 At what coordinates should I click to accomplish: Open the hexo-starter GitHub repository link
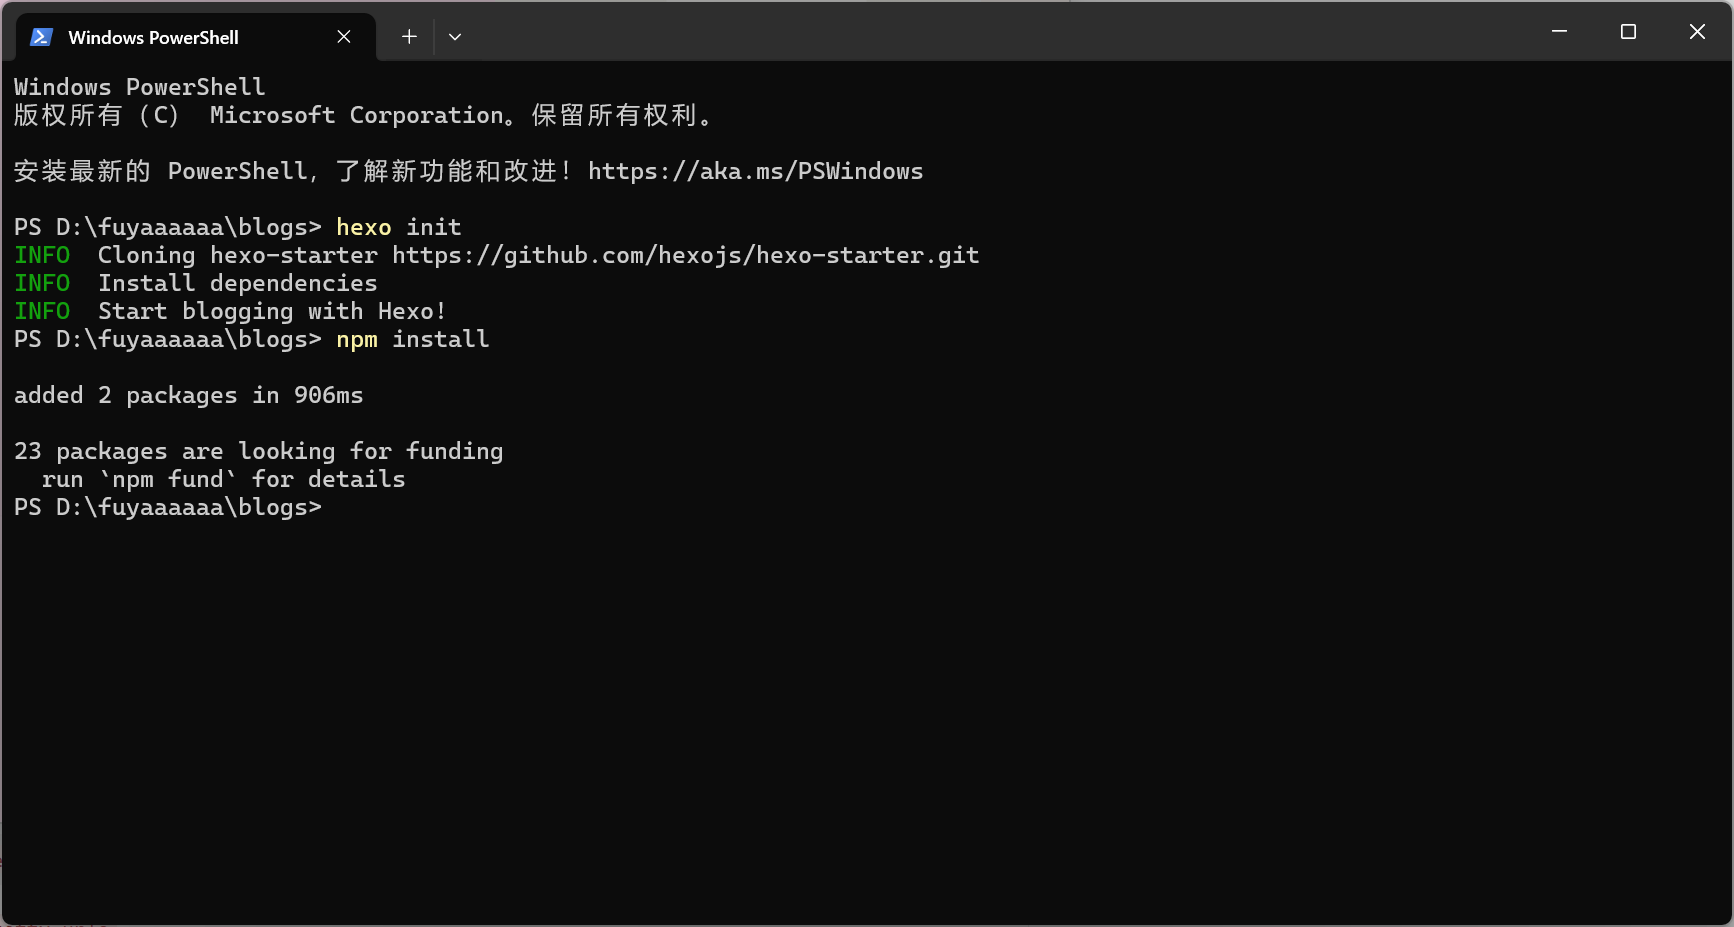(685, 256)
